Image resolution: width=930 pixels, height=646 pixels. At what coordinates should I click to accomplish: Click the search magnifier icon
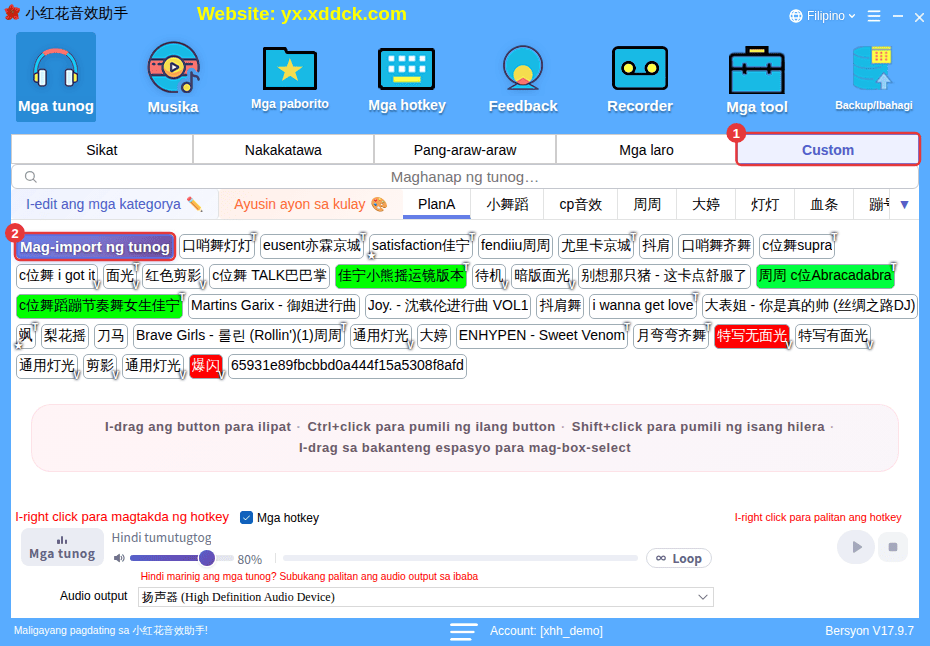31,177
